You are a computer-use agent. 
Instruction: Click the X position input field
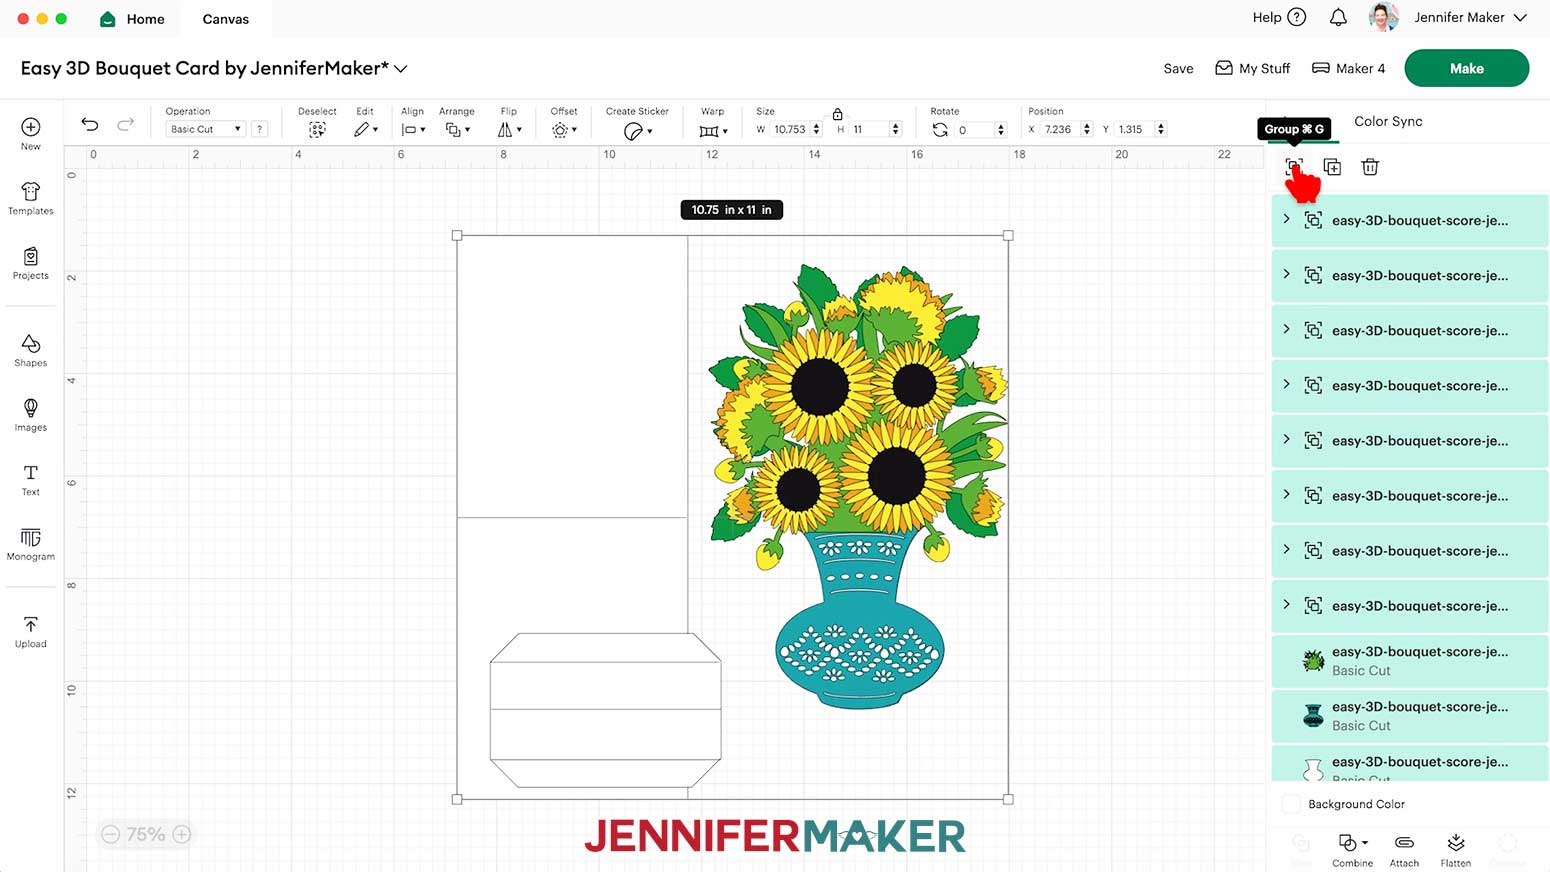1060,129
